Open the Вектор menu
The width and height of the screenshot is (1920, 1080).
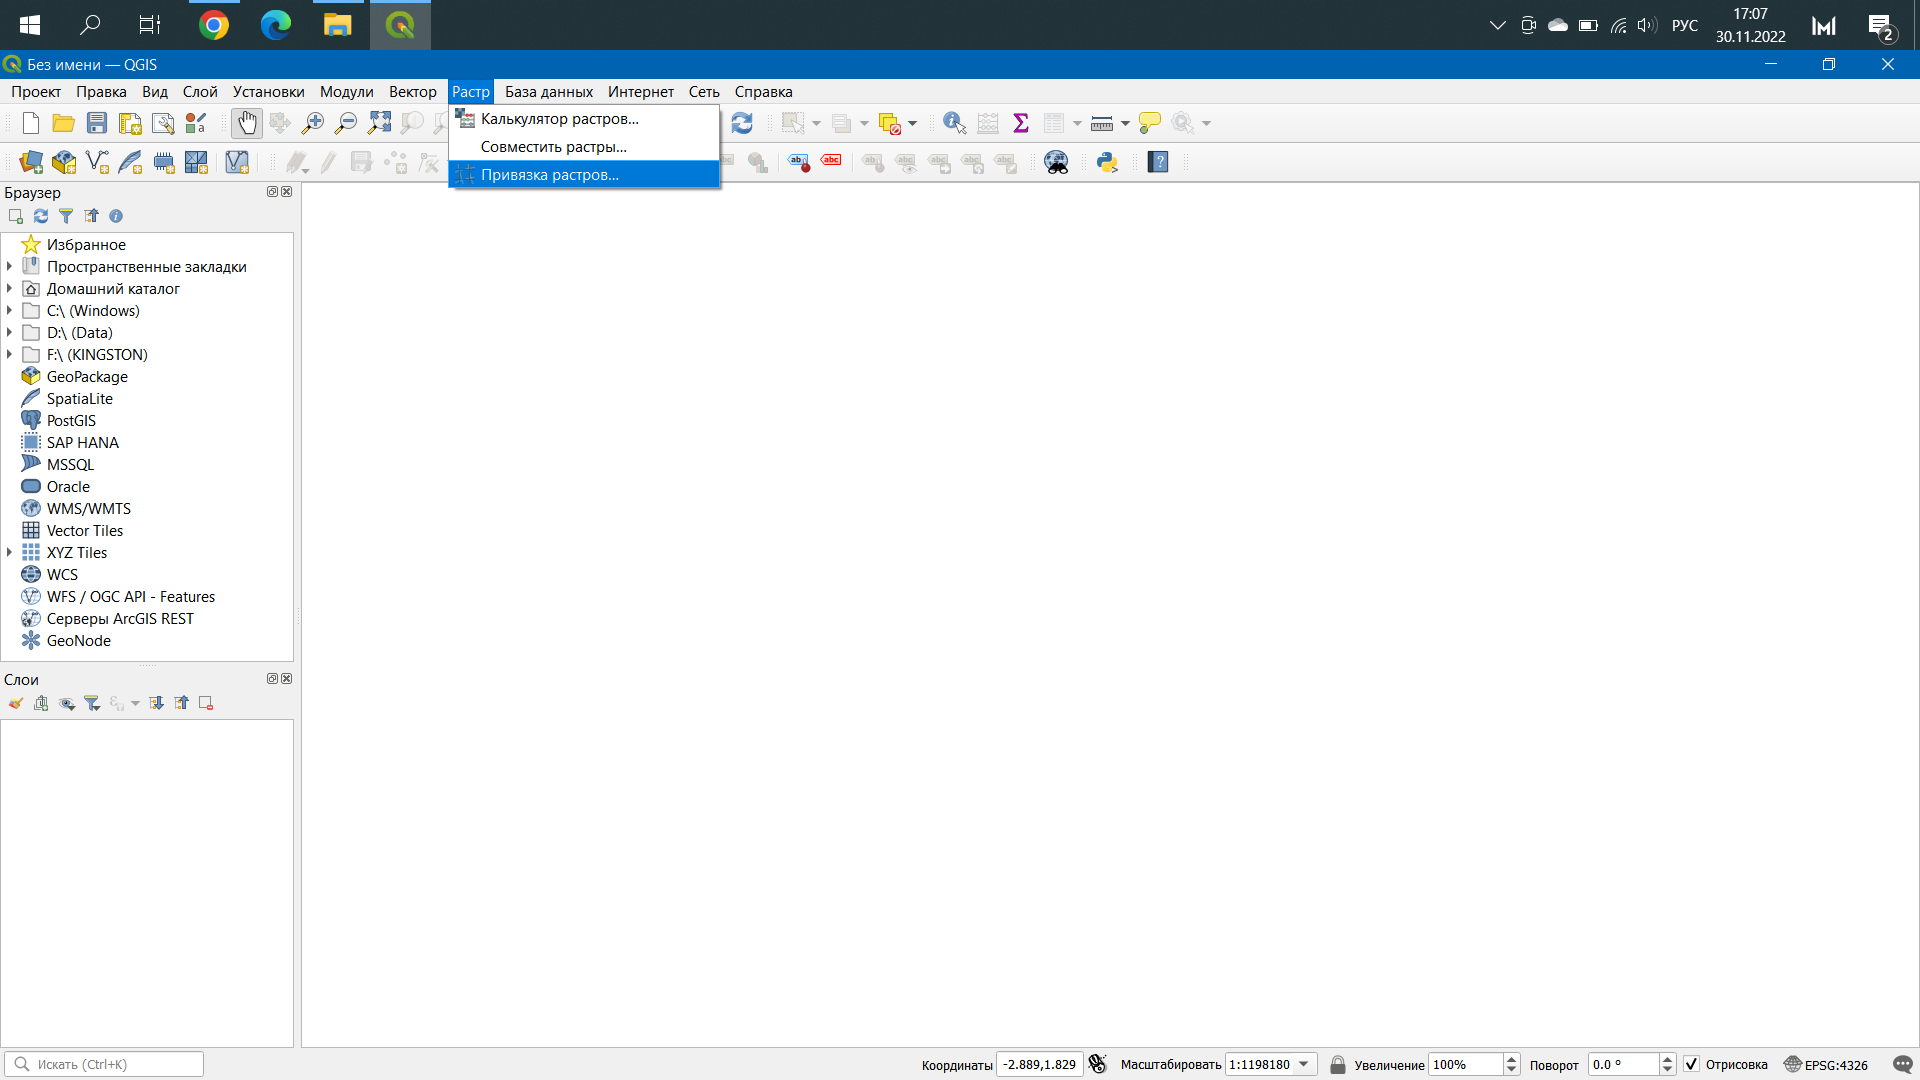412,92
